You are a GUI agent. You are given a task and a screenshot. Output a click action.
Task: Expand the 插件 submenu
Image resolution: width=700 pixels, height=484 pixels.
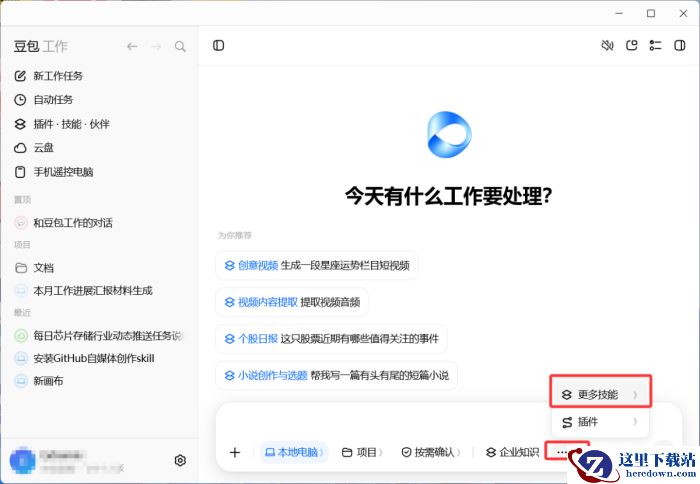pos(600,422)
